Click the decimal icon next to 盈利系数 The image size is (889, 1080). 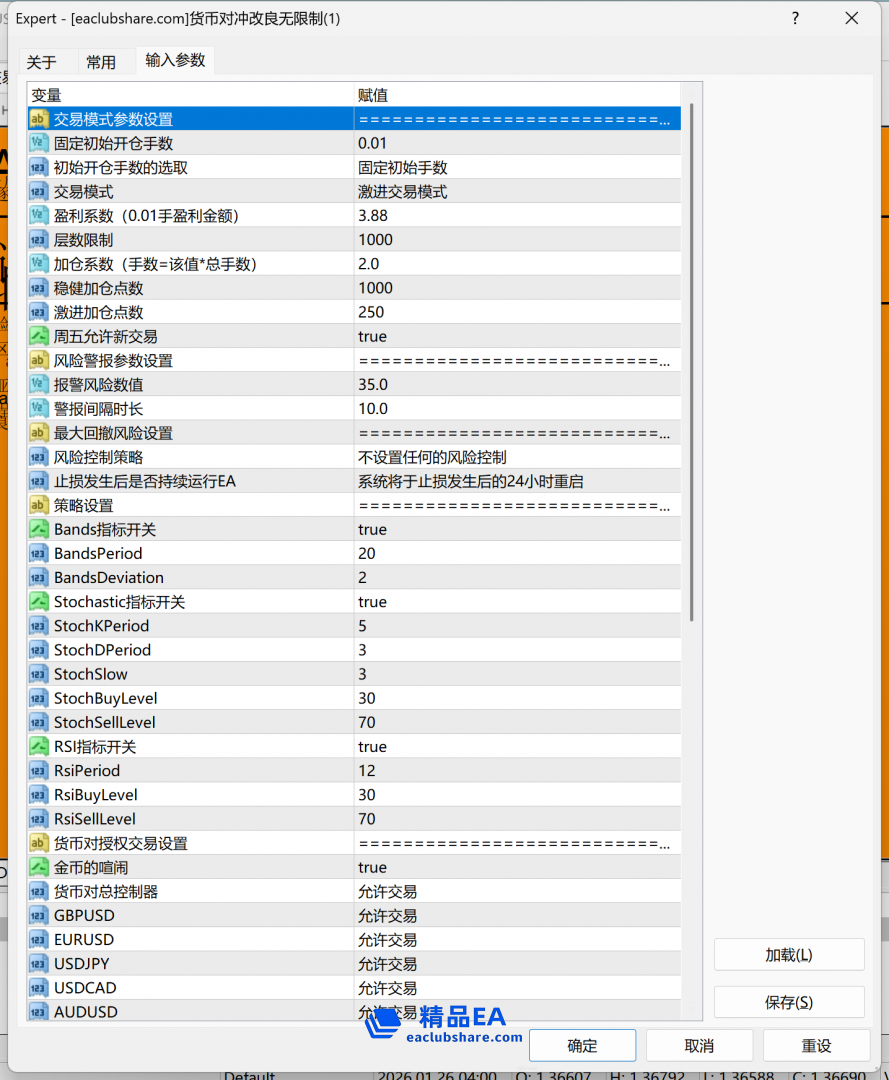(x=38, y=215)
